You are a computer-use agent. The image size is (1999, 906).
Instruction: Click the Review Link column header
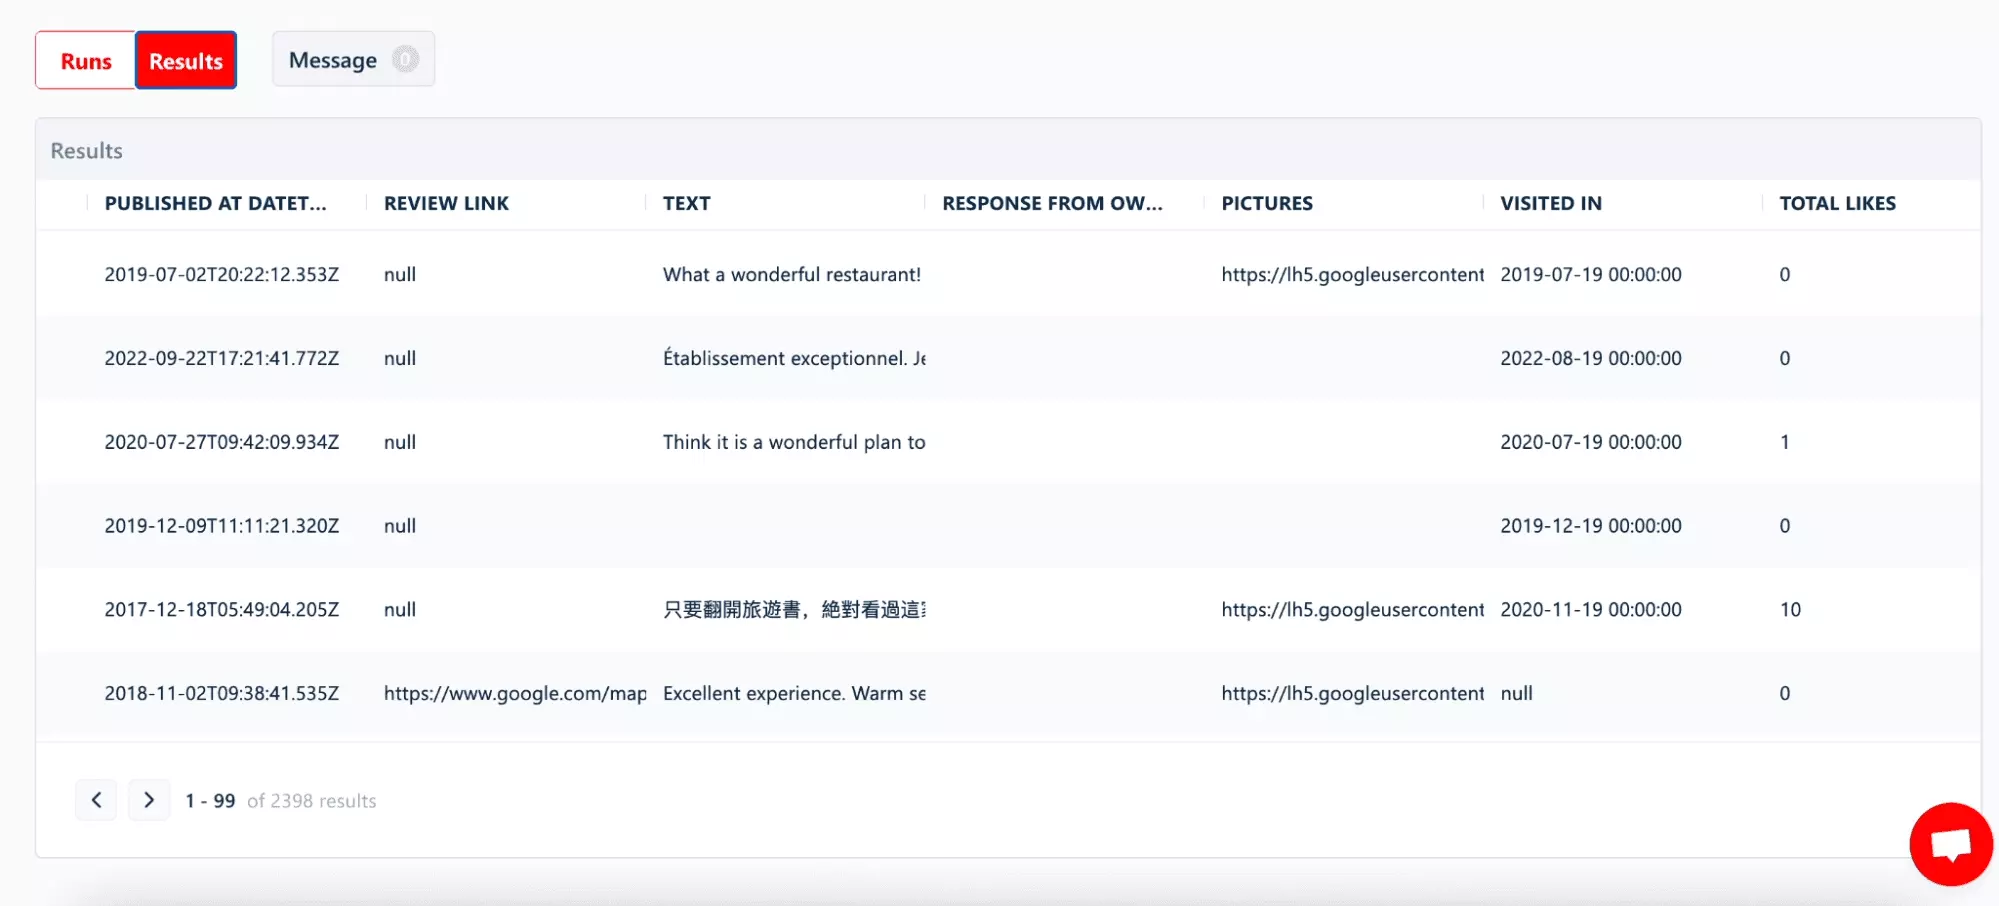coord(446,203)
